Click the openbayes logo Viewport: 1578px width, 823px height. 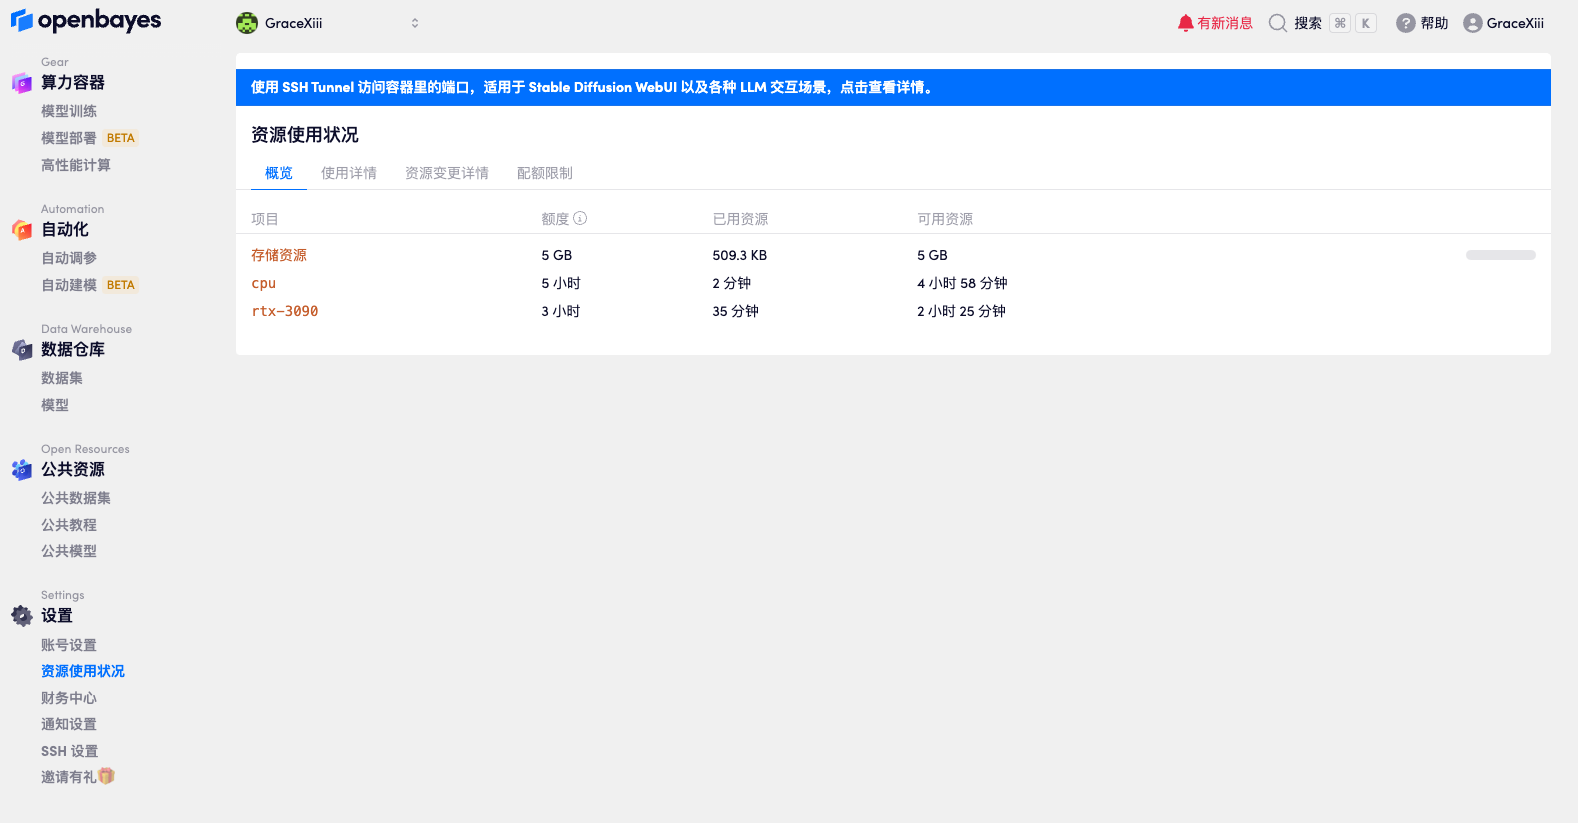click(x=85, y=21)
